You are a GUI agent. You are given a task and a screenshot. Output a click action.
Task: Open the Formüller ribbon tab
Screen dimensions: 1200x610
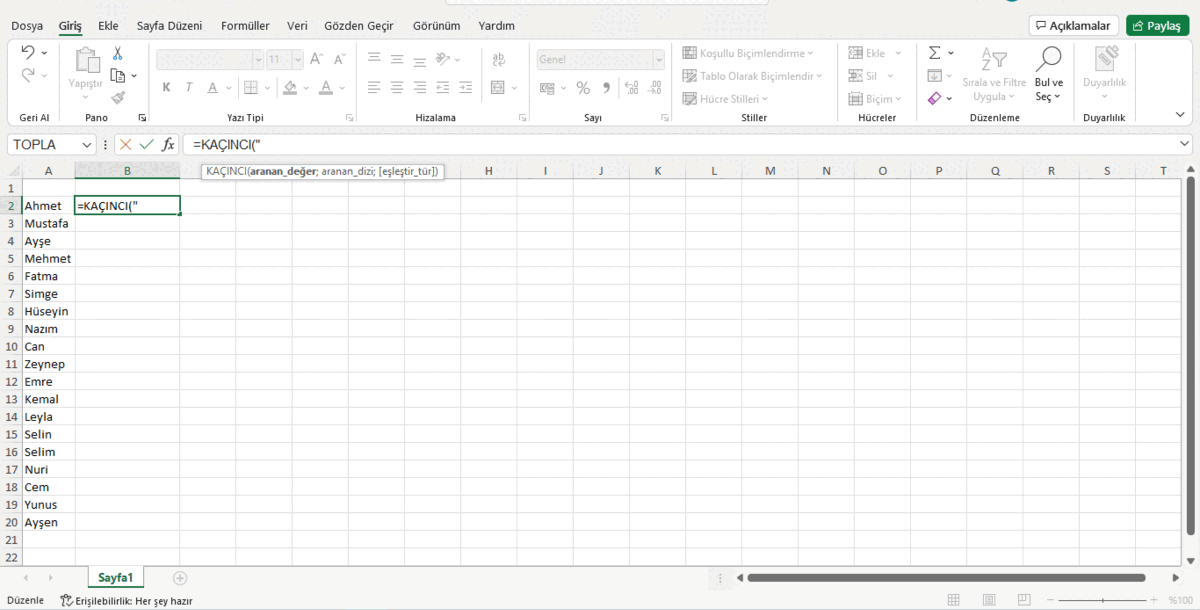[x=245, y=26]
